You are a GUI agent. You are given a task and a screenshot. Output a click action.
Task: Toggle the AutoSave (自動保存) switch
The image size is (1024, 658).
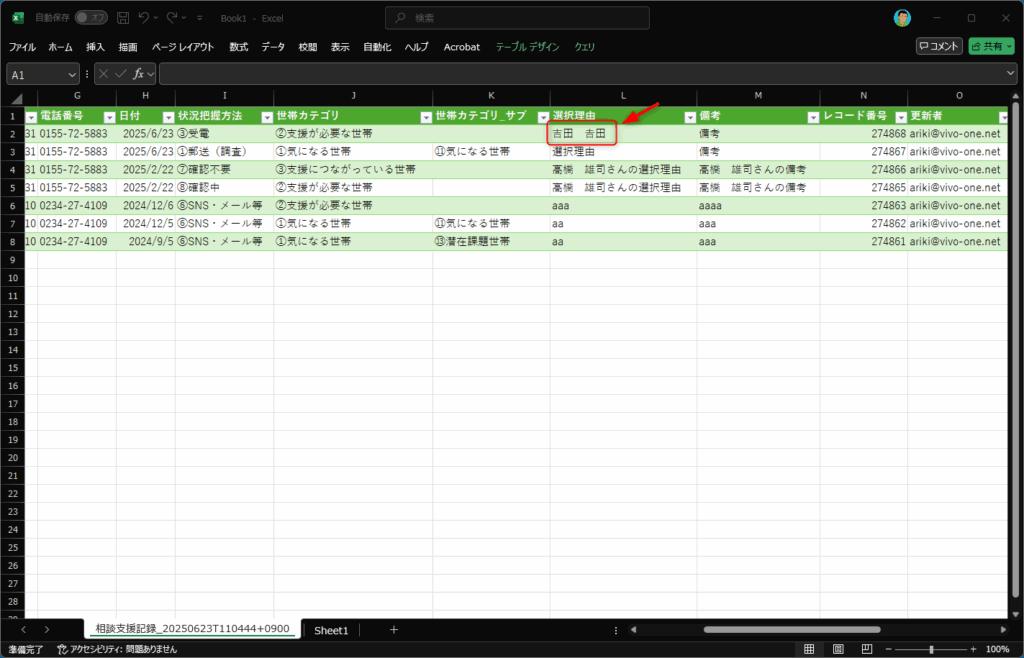click(91, 18)
